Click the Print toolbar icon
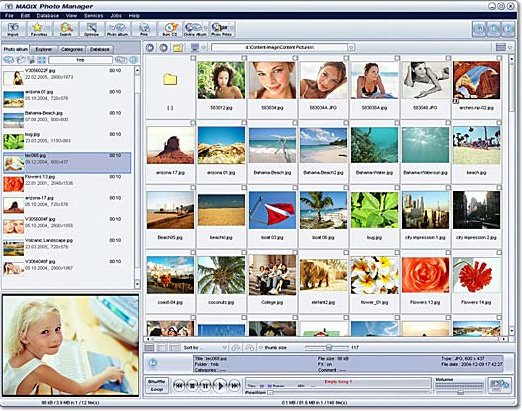522x411 pixels. pos(144,29)
